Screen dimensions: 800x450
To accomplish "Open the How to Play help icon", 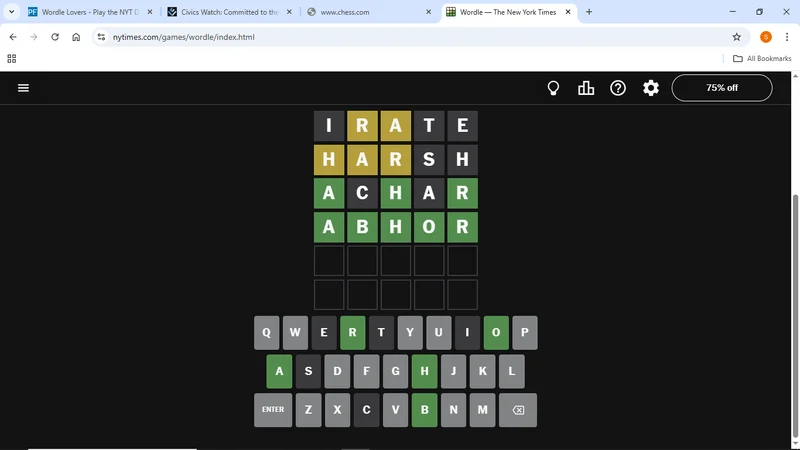I will (x=618, y=88).
